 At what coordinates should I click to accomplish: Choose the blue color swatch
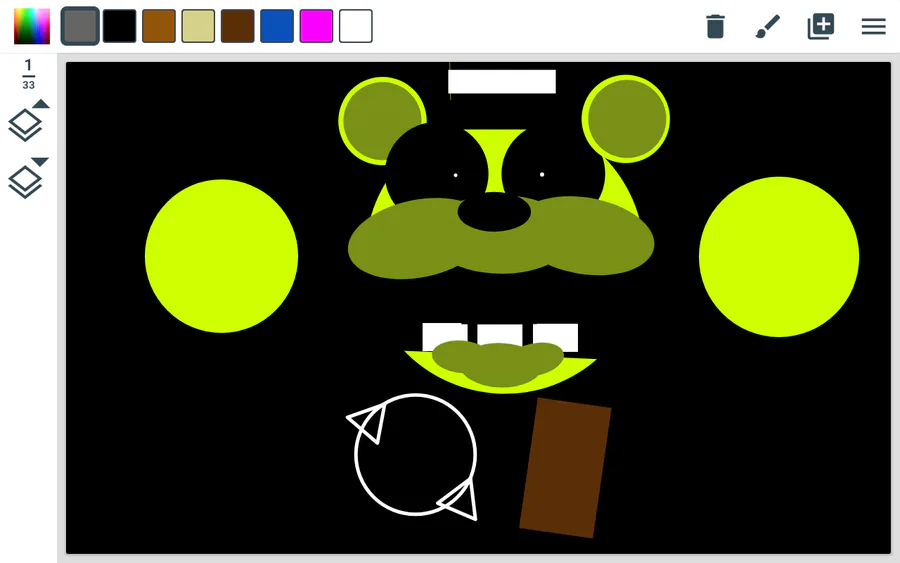tap(277, 26)
